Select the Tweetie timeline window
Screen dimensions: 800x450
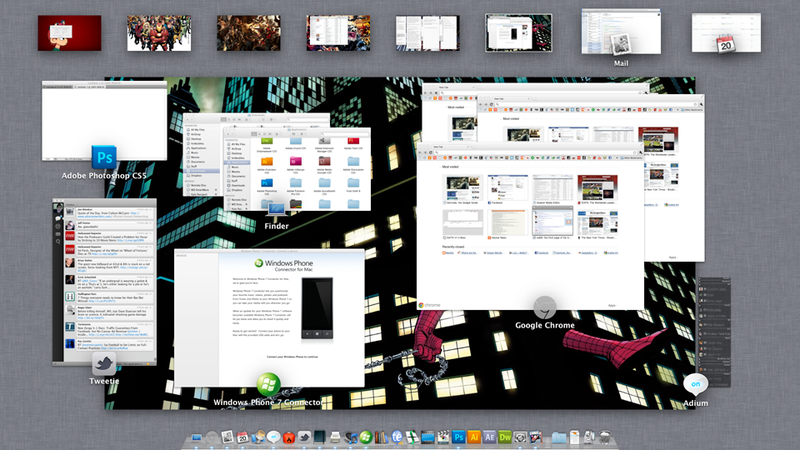click(104, 282)
